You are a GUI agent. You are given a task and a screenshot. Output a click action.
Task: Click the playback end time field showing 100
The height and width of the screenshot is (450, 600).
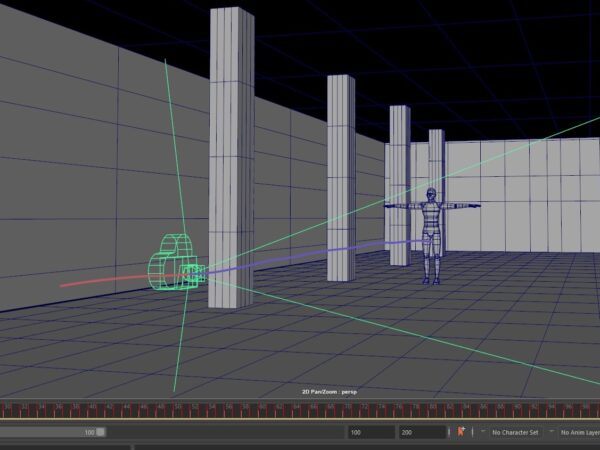point(371,432)
